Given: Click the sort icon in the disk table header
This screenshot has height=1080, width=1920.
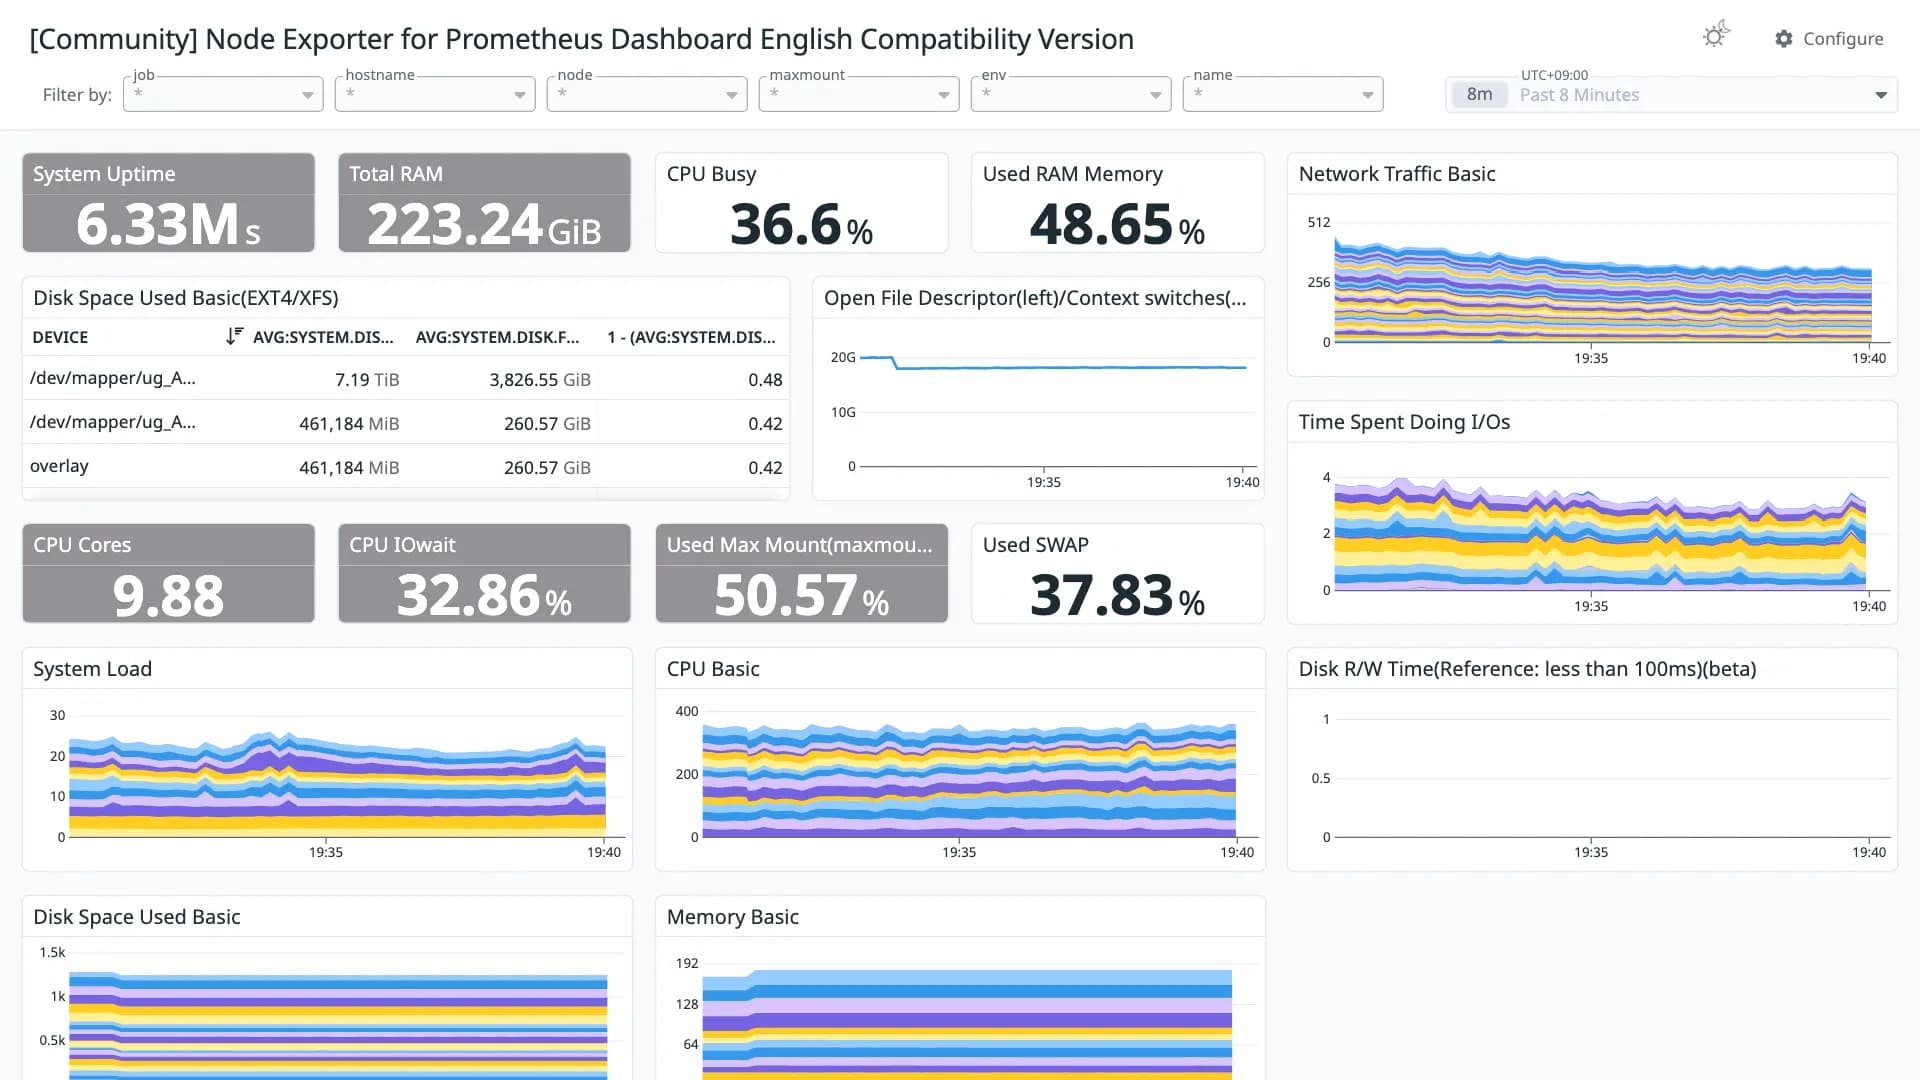Looking at the screenshot, I should click(234, 336).
